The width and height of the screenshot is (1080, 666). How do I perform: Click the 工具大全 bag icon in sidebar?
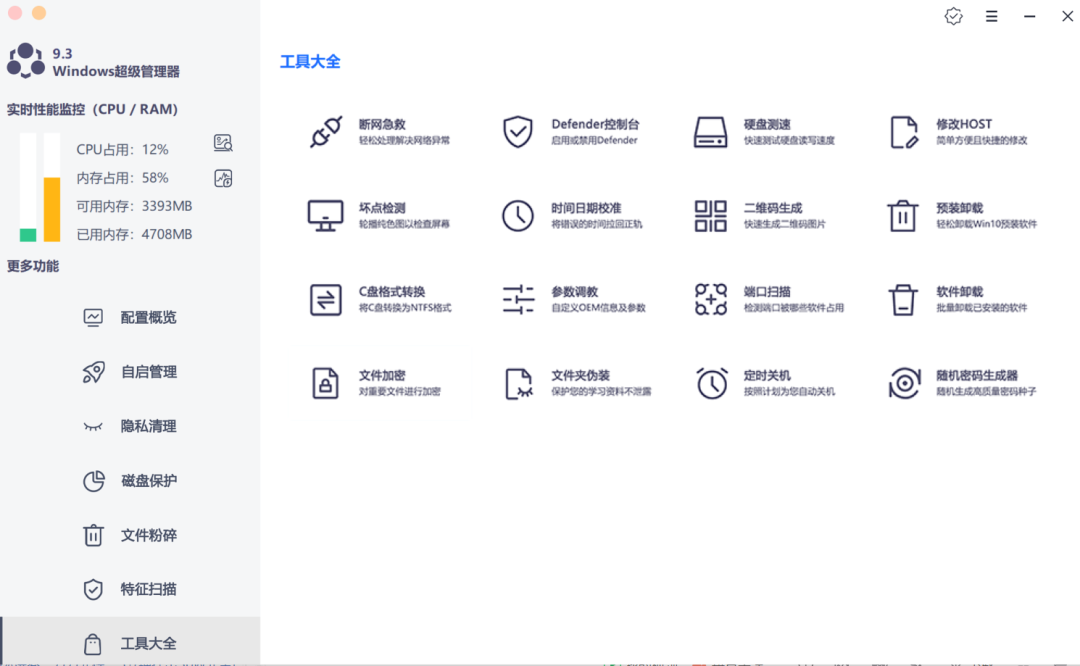click(x=92, y=644)
